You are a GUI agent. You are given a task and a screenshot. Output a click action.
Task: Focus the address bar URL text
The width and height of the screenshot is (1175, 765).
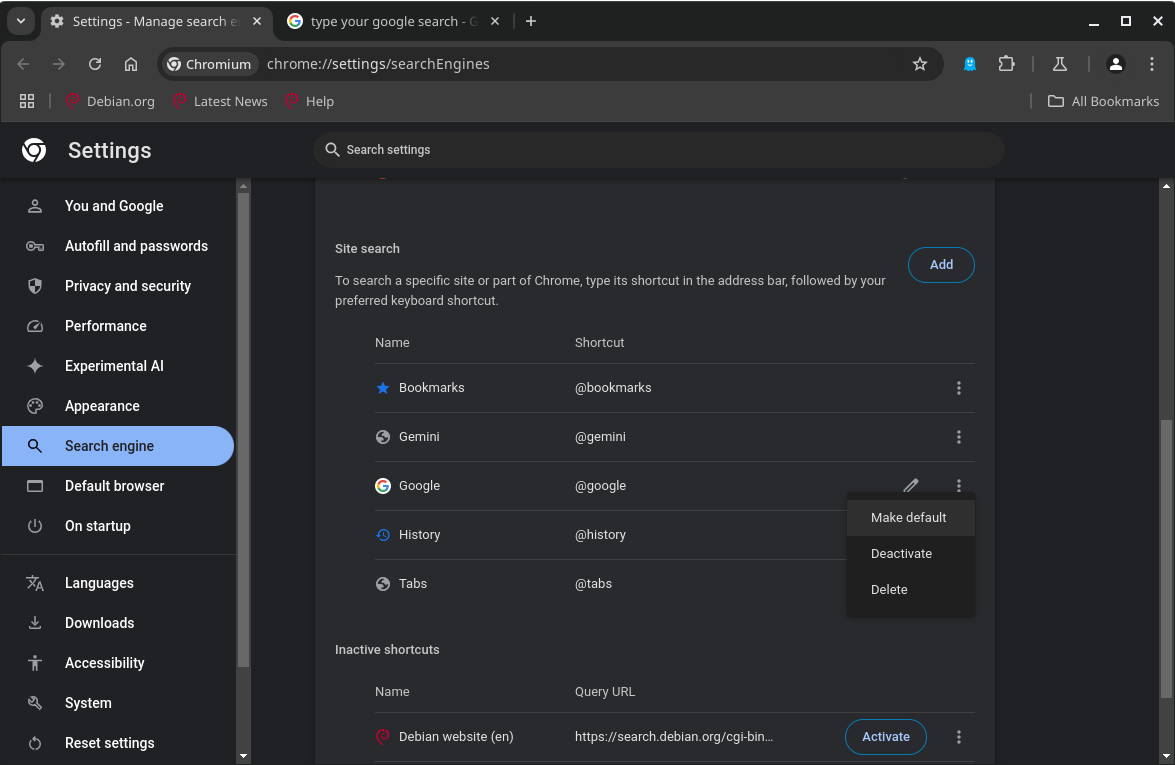pos(378,64)
